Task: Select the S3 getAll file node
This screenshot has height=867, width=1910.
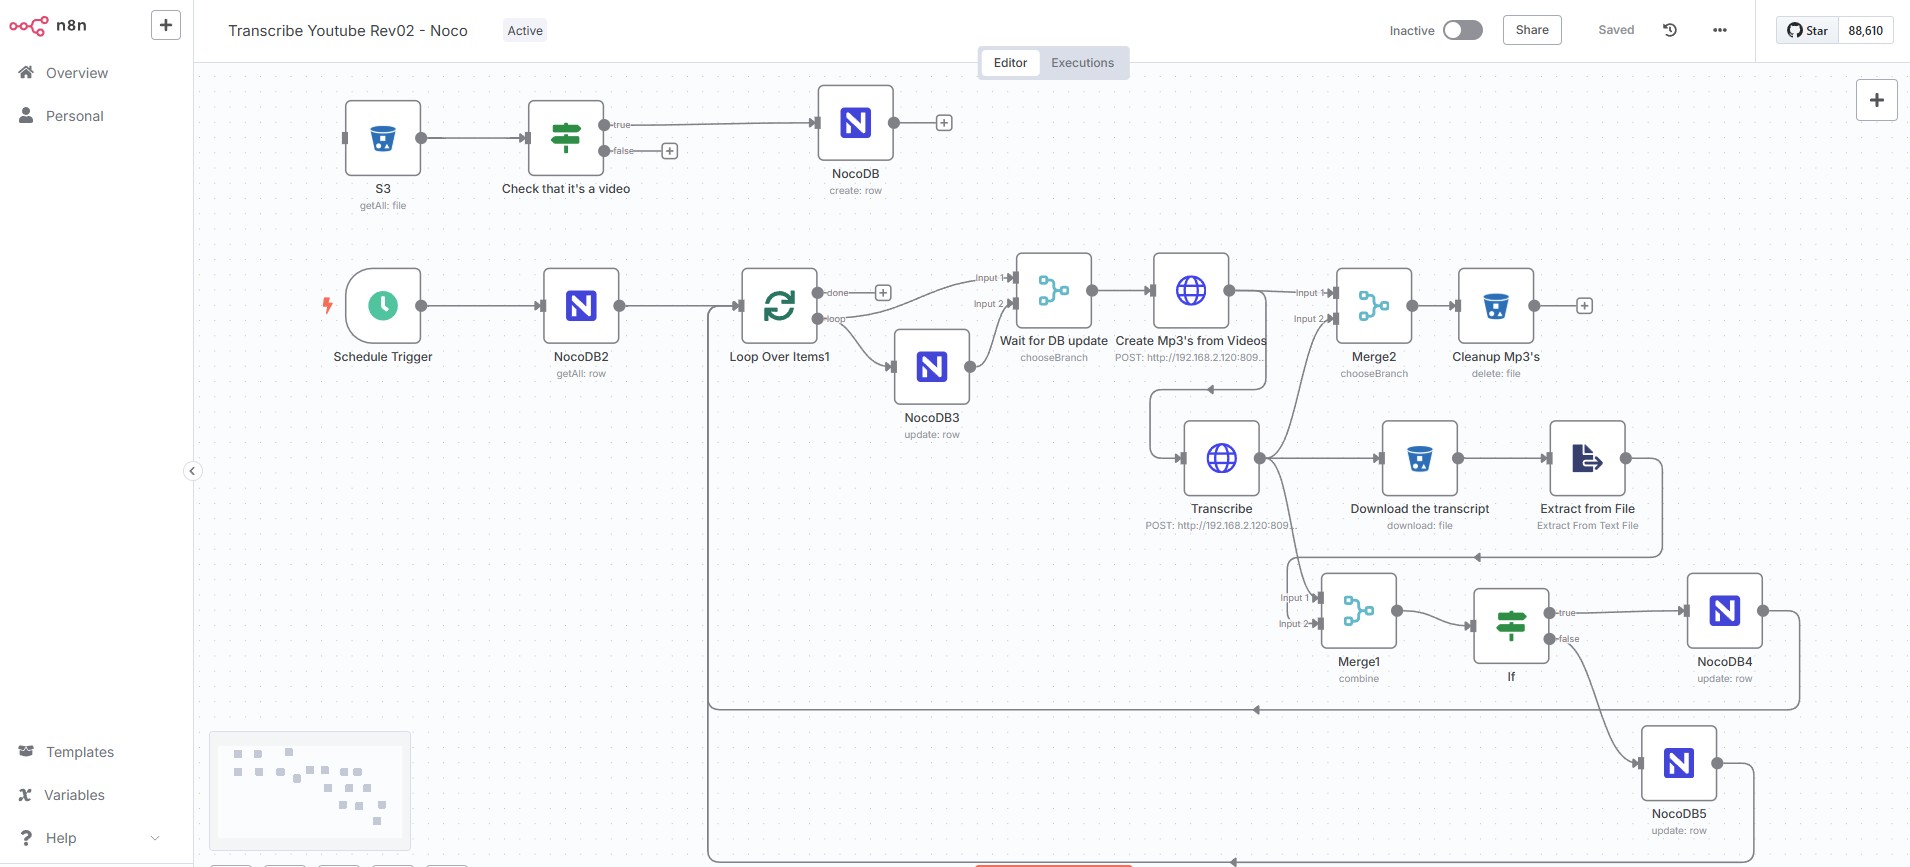Action: pyautogui.click(x=383, y=138)
